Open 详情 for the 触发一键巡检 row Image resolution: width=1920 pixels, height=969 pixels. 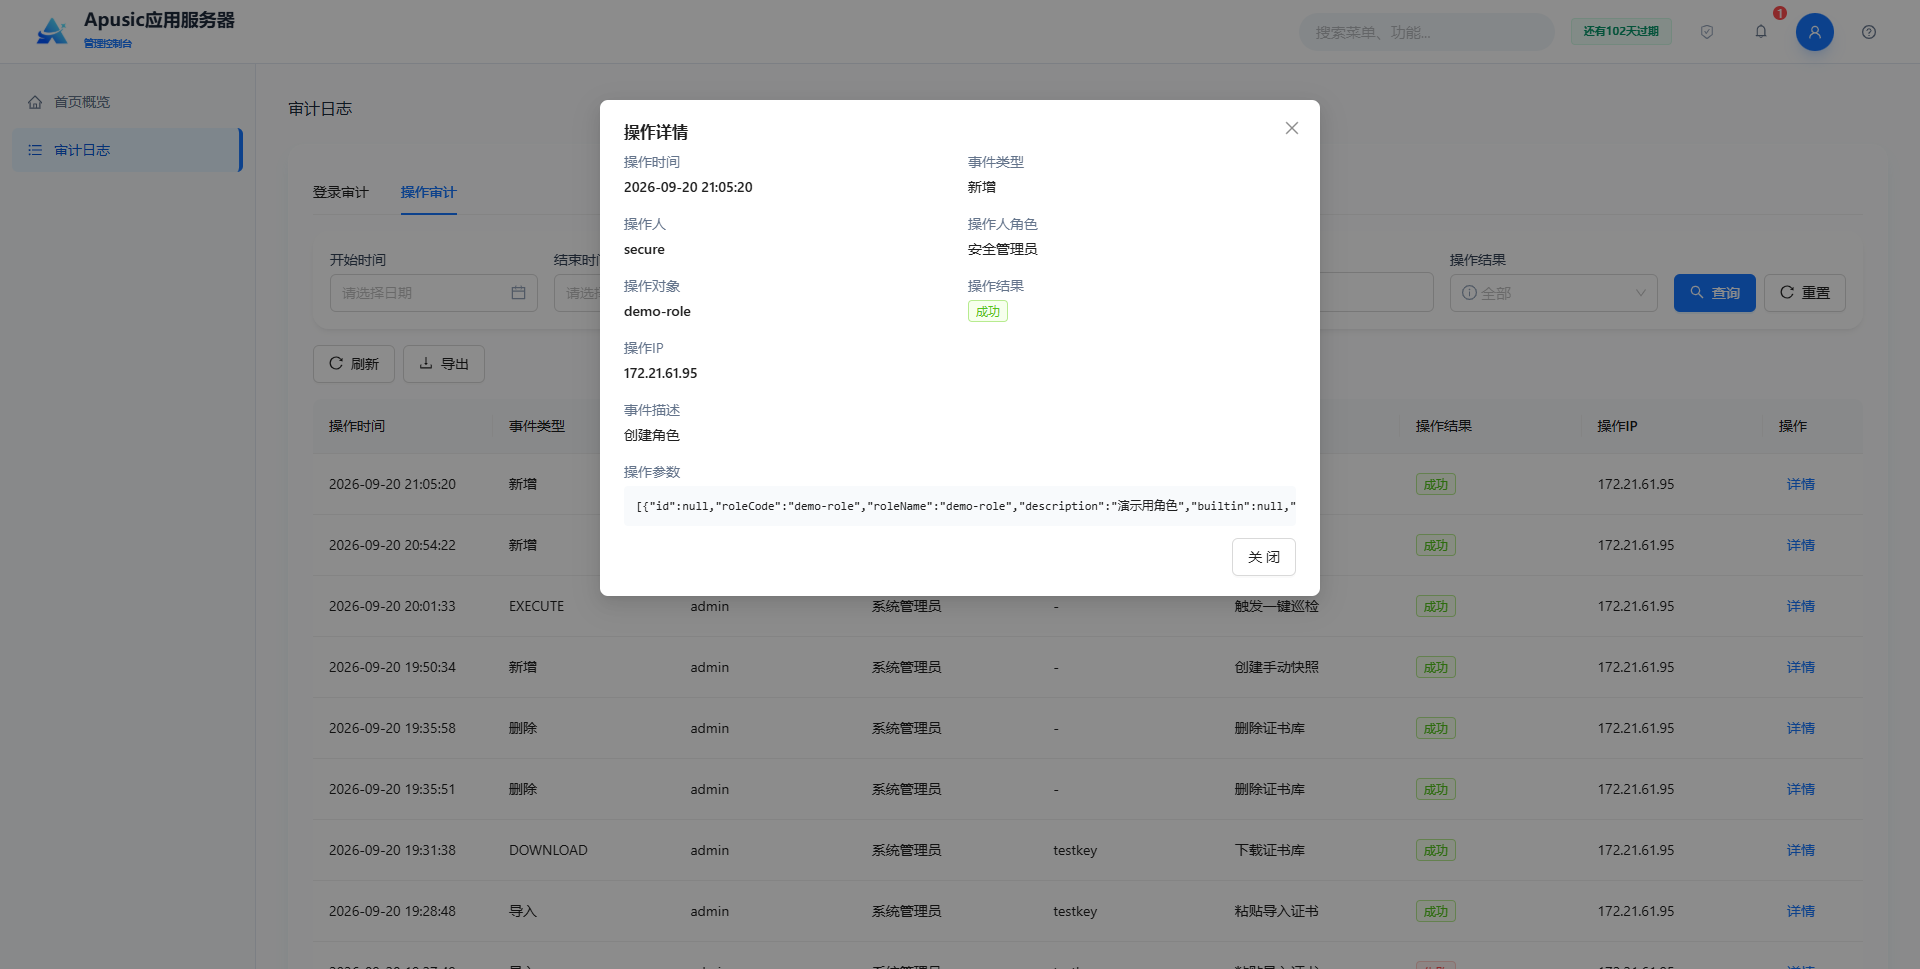pyautogui.click(x=1801, y=606)
